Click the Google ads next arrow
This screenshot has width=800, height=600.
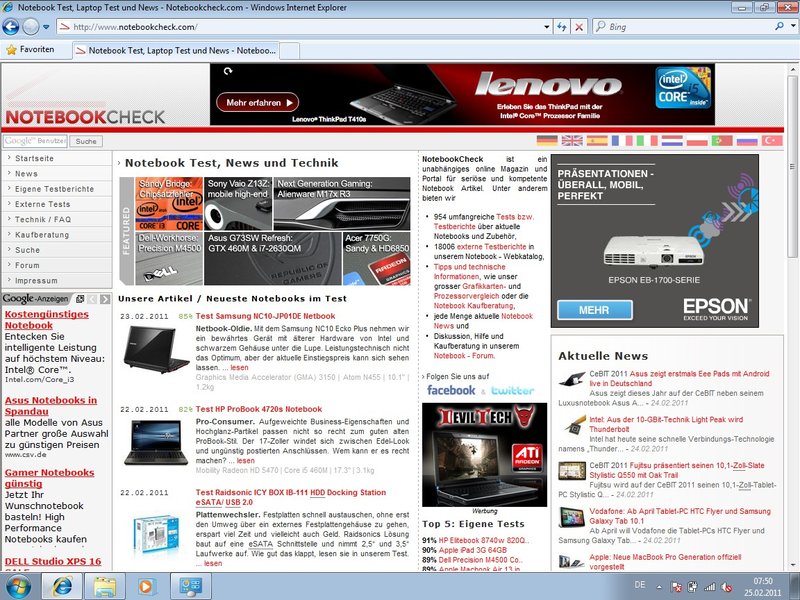(105, 299)
